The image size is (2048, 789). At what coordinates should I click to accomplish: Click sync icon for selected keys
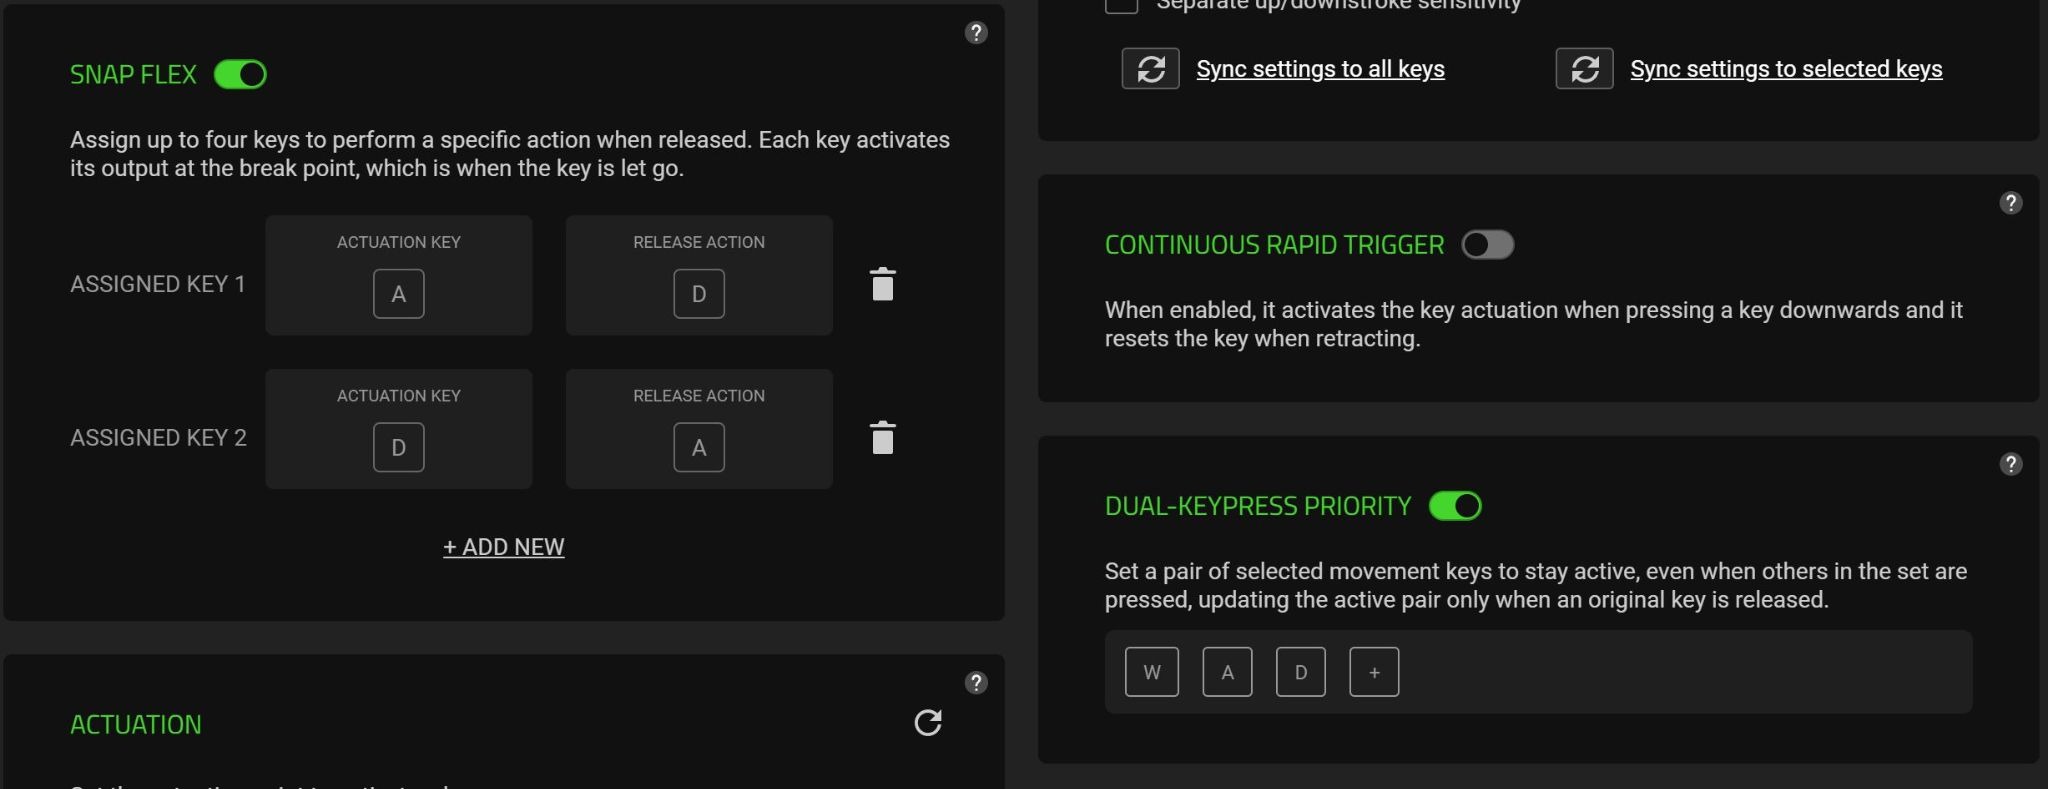click(x=1584, y=69)
